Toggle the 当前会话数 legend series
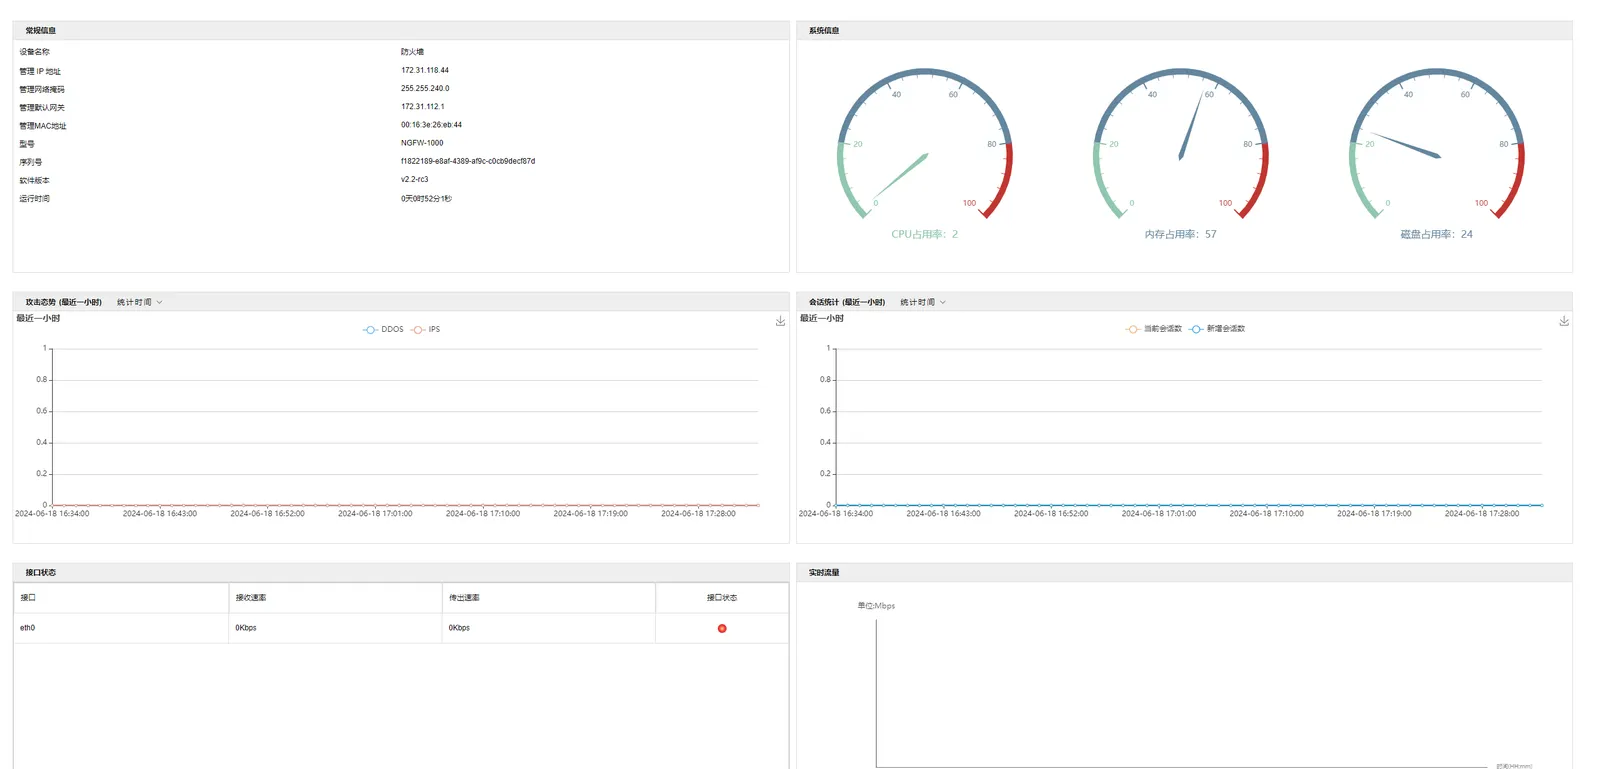The height and width of the screenshot is (769, 1600). click(1154, 329)
